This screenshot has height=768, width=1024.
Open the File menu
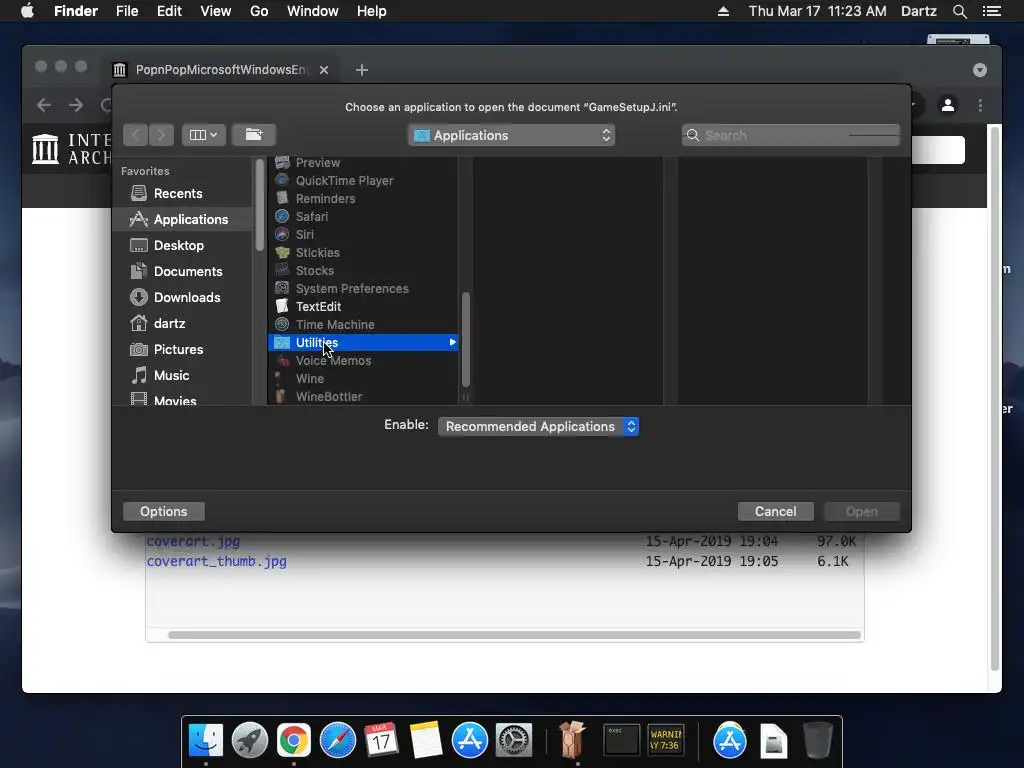127,11
